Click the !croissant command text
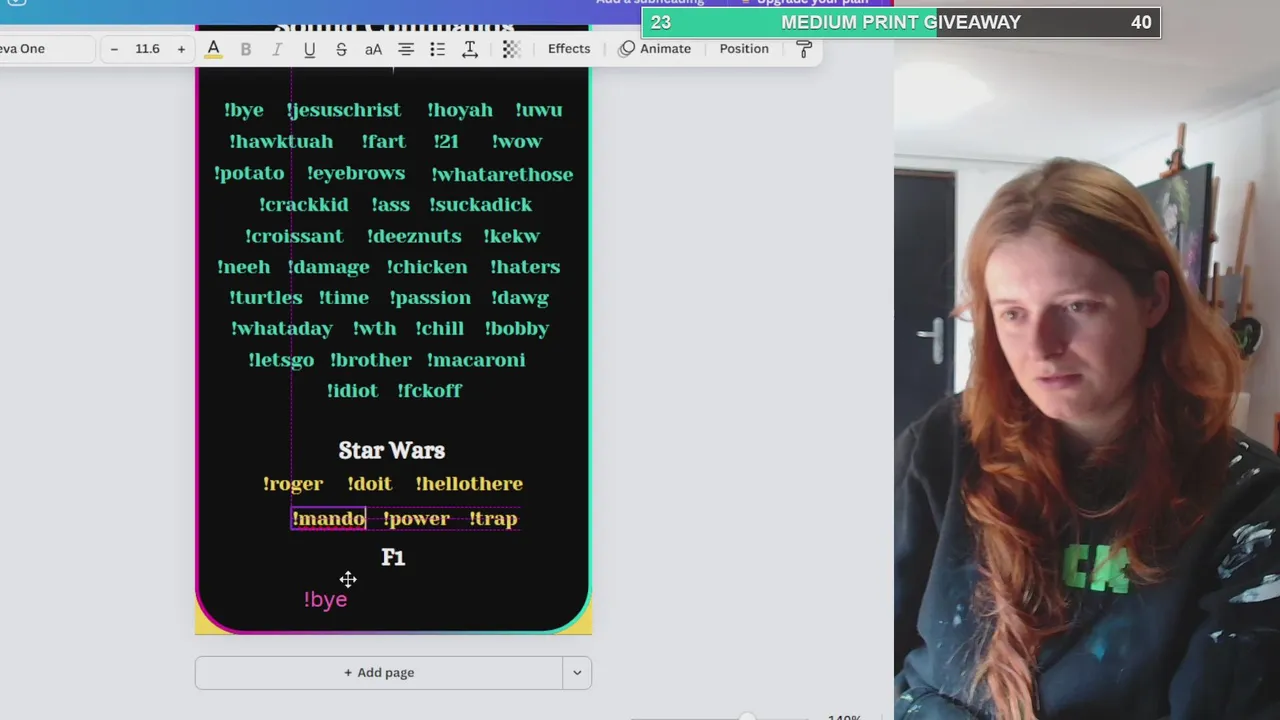The height and width of the screenshot is (720, 1280). pos(294,236)
